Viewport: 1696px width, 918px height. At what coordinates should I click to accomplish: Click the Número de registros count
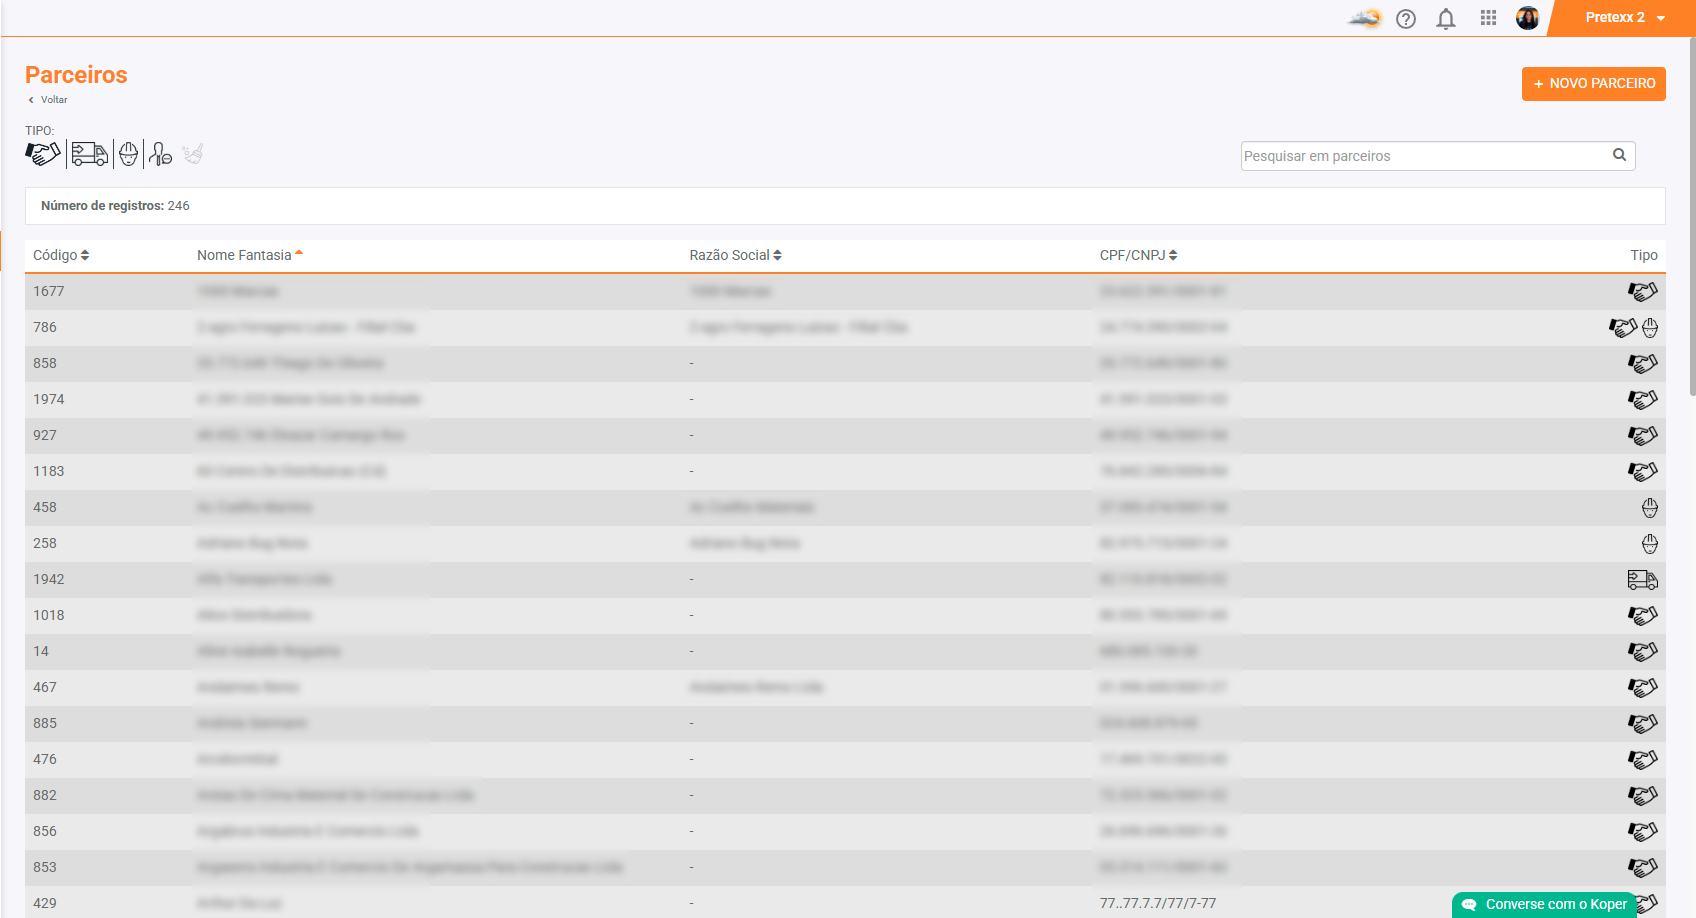click(x=115, y=206)
